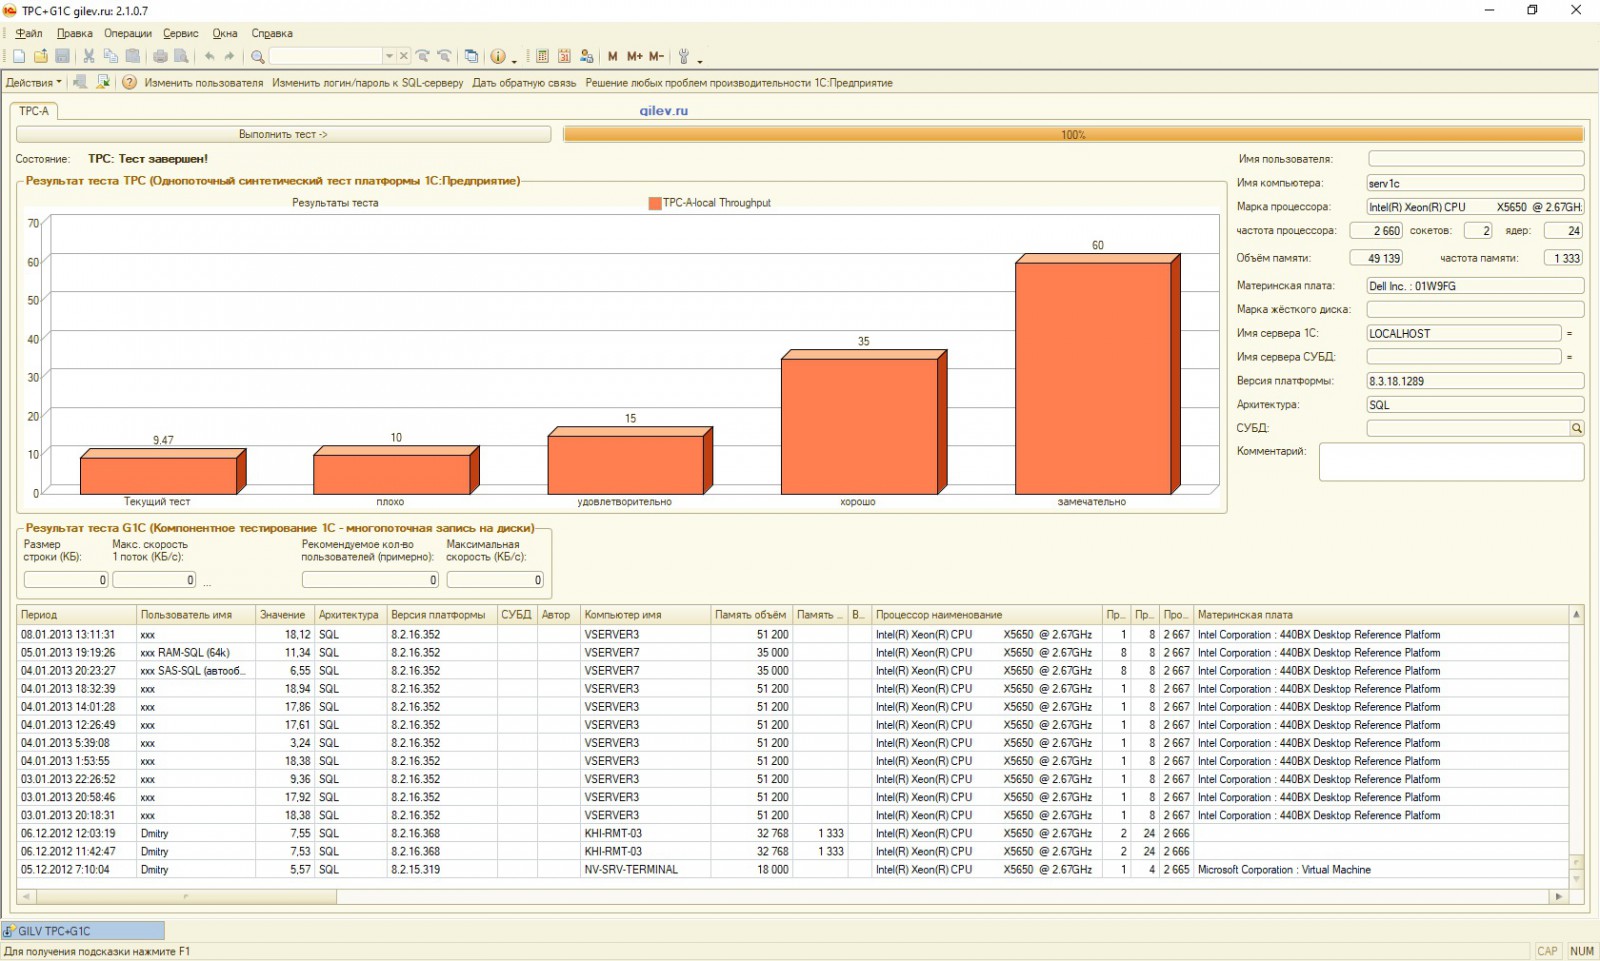Open the Действия dropdown menu

(x=33, y=83)
